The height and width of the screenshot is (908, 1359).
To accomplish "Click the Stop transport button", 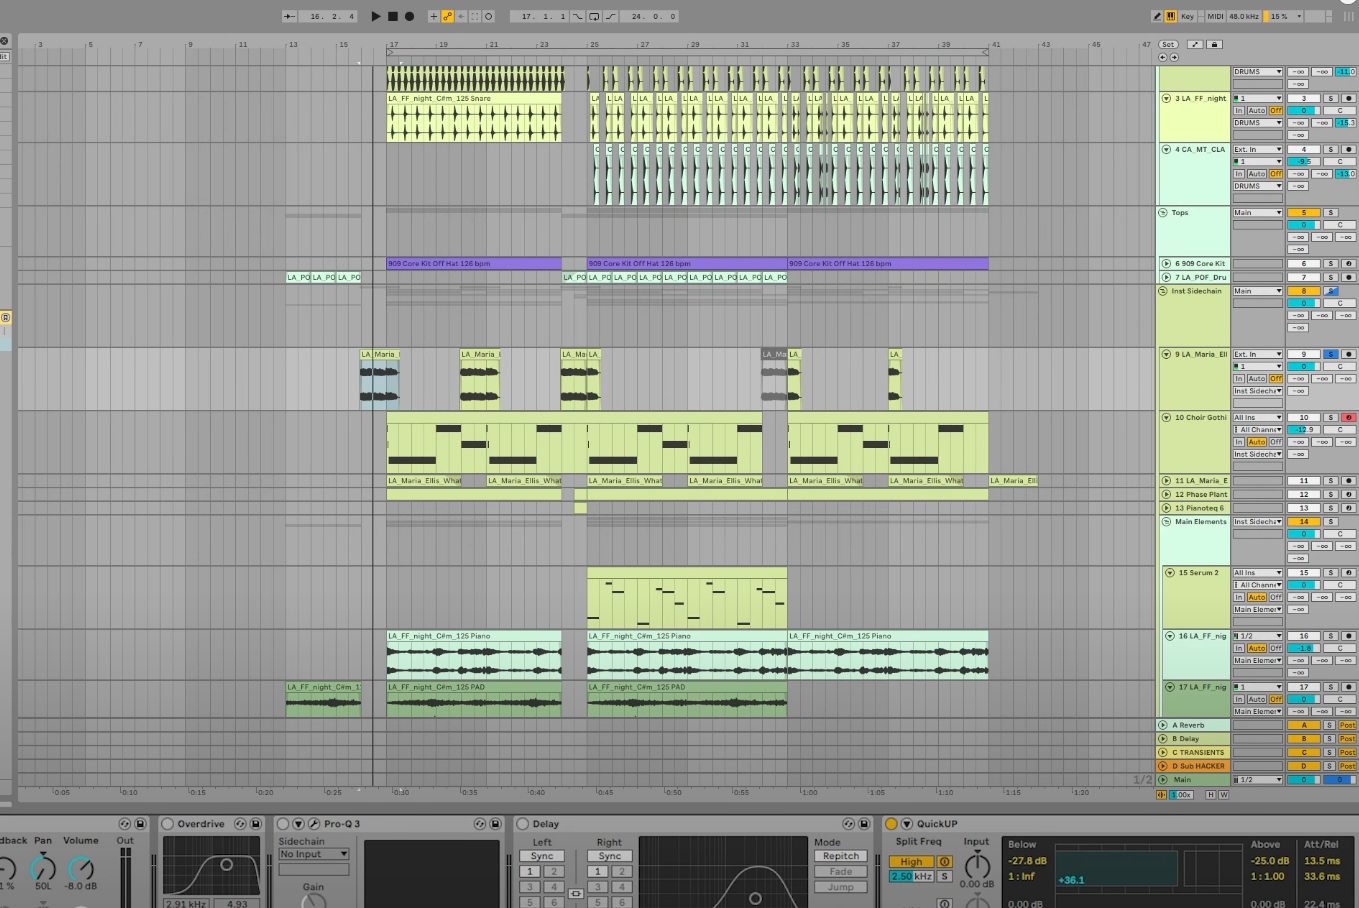I will (393, 16).
